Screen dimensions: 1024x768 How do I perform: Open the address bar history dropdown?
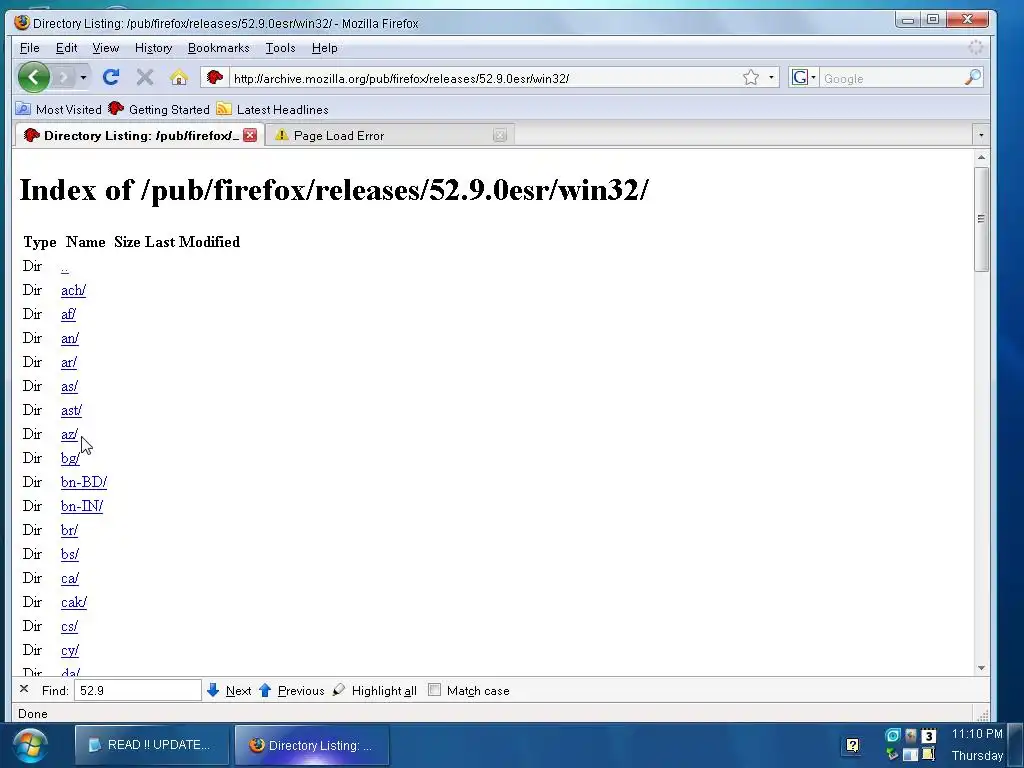771,78
